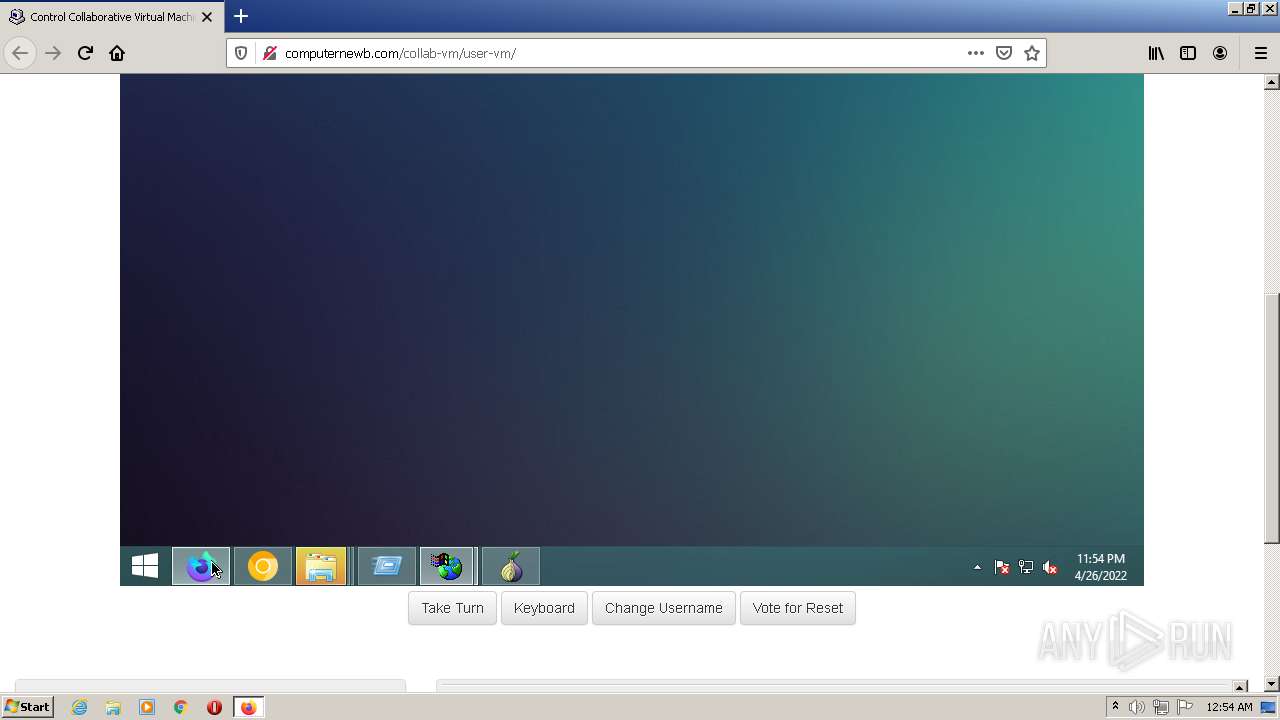Click the muted volume icon in VM tray
The image size is (1280, 720).
click(1050, 567)
